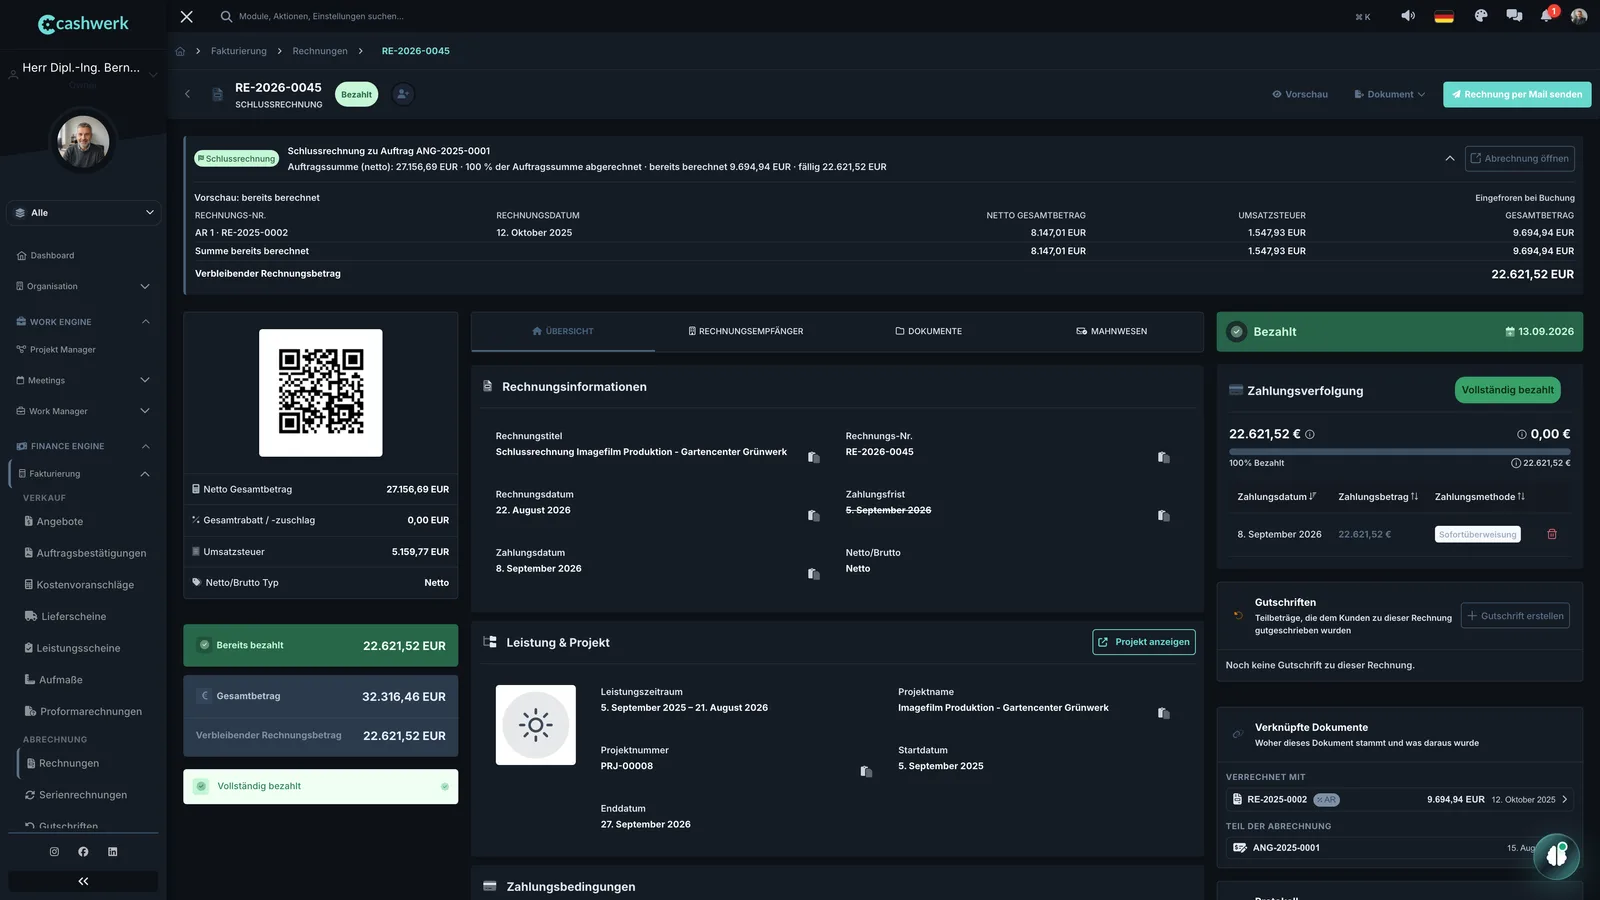Click Abrechnung öffnen

1520,158
